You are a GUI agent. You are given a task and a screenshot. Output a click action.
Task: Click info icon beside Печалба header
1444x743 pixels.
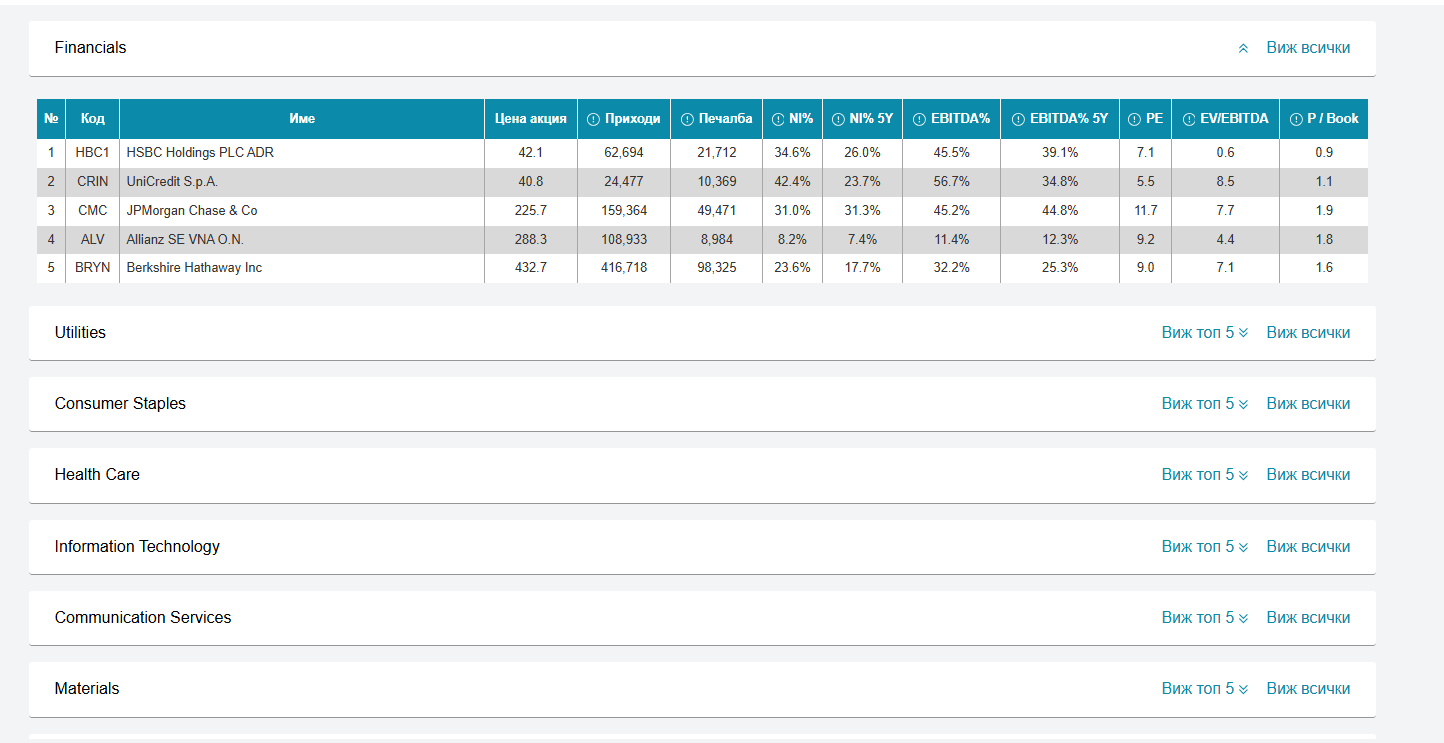(x=687, y=119)
